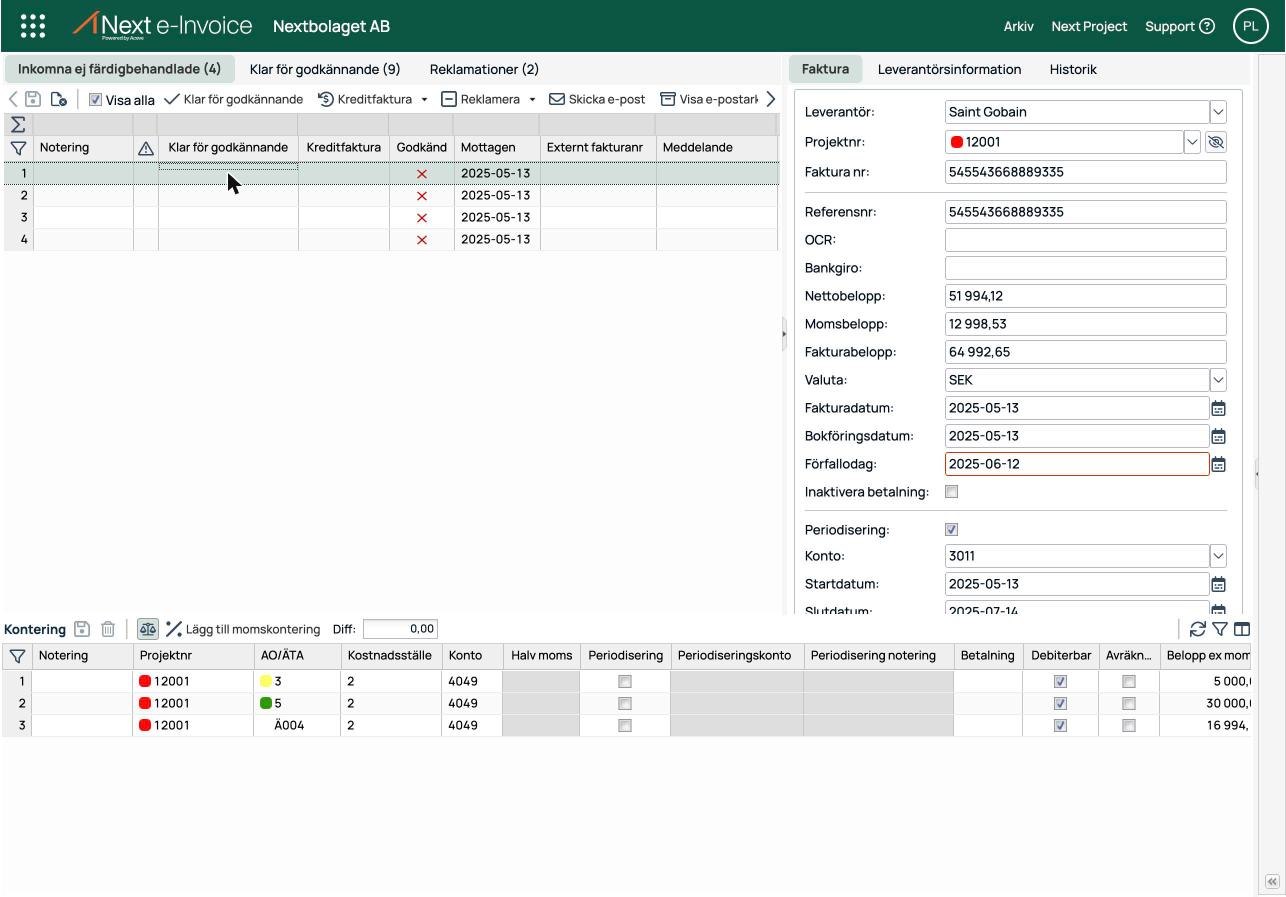1286x897 pixels.
Task: Open the app launcher grid menu
Action: (x=33, y=26)
